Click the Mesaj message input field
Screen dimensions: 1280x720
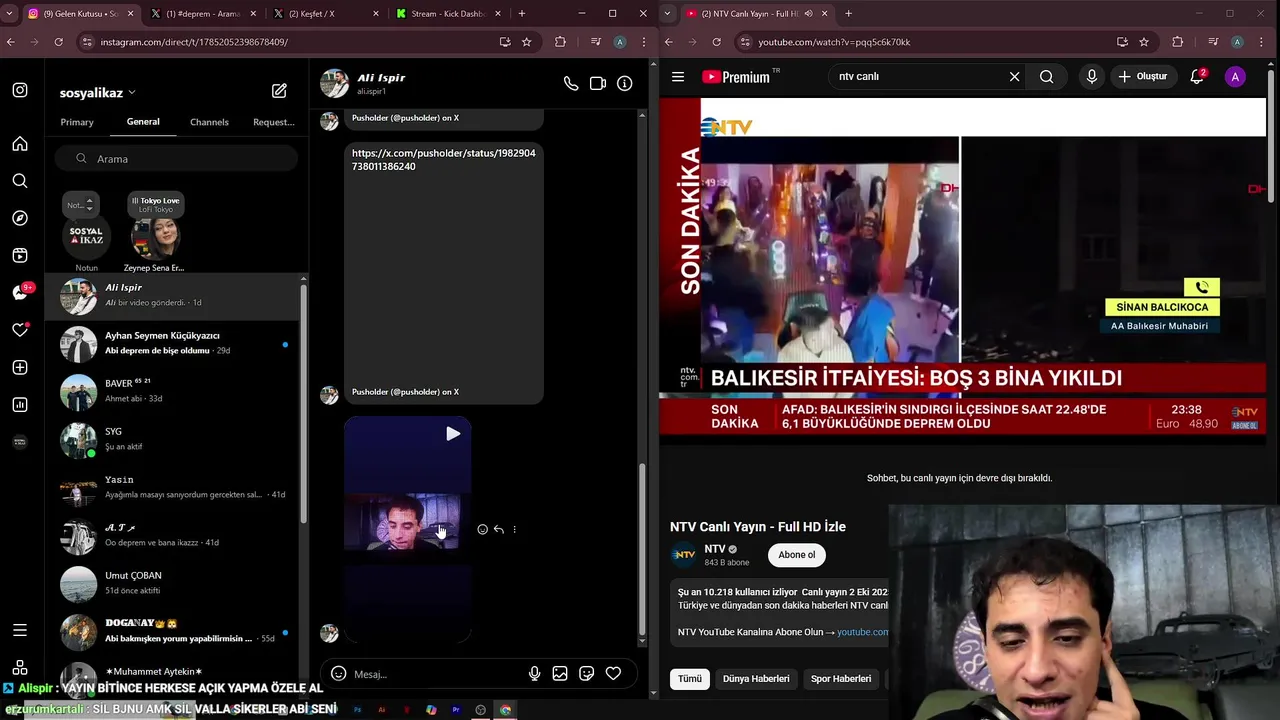pyautogui.click(x=437, y=674)
